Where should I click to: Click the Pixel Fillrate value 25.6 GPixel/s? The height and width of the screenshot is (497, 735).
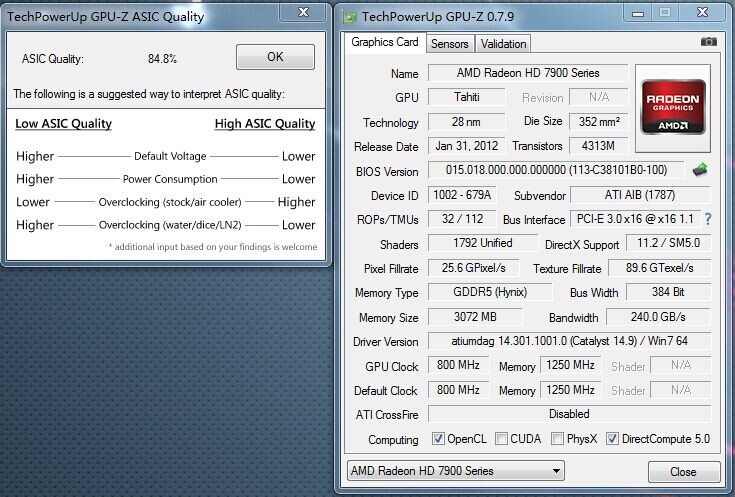point(473,268)
